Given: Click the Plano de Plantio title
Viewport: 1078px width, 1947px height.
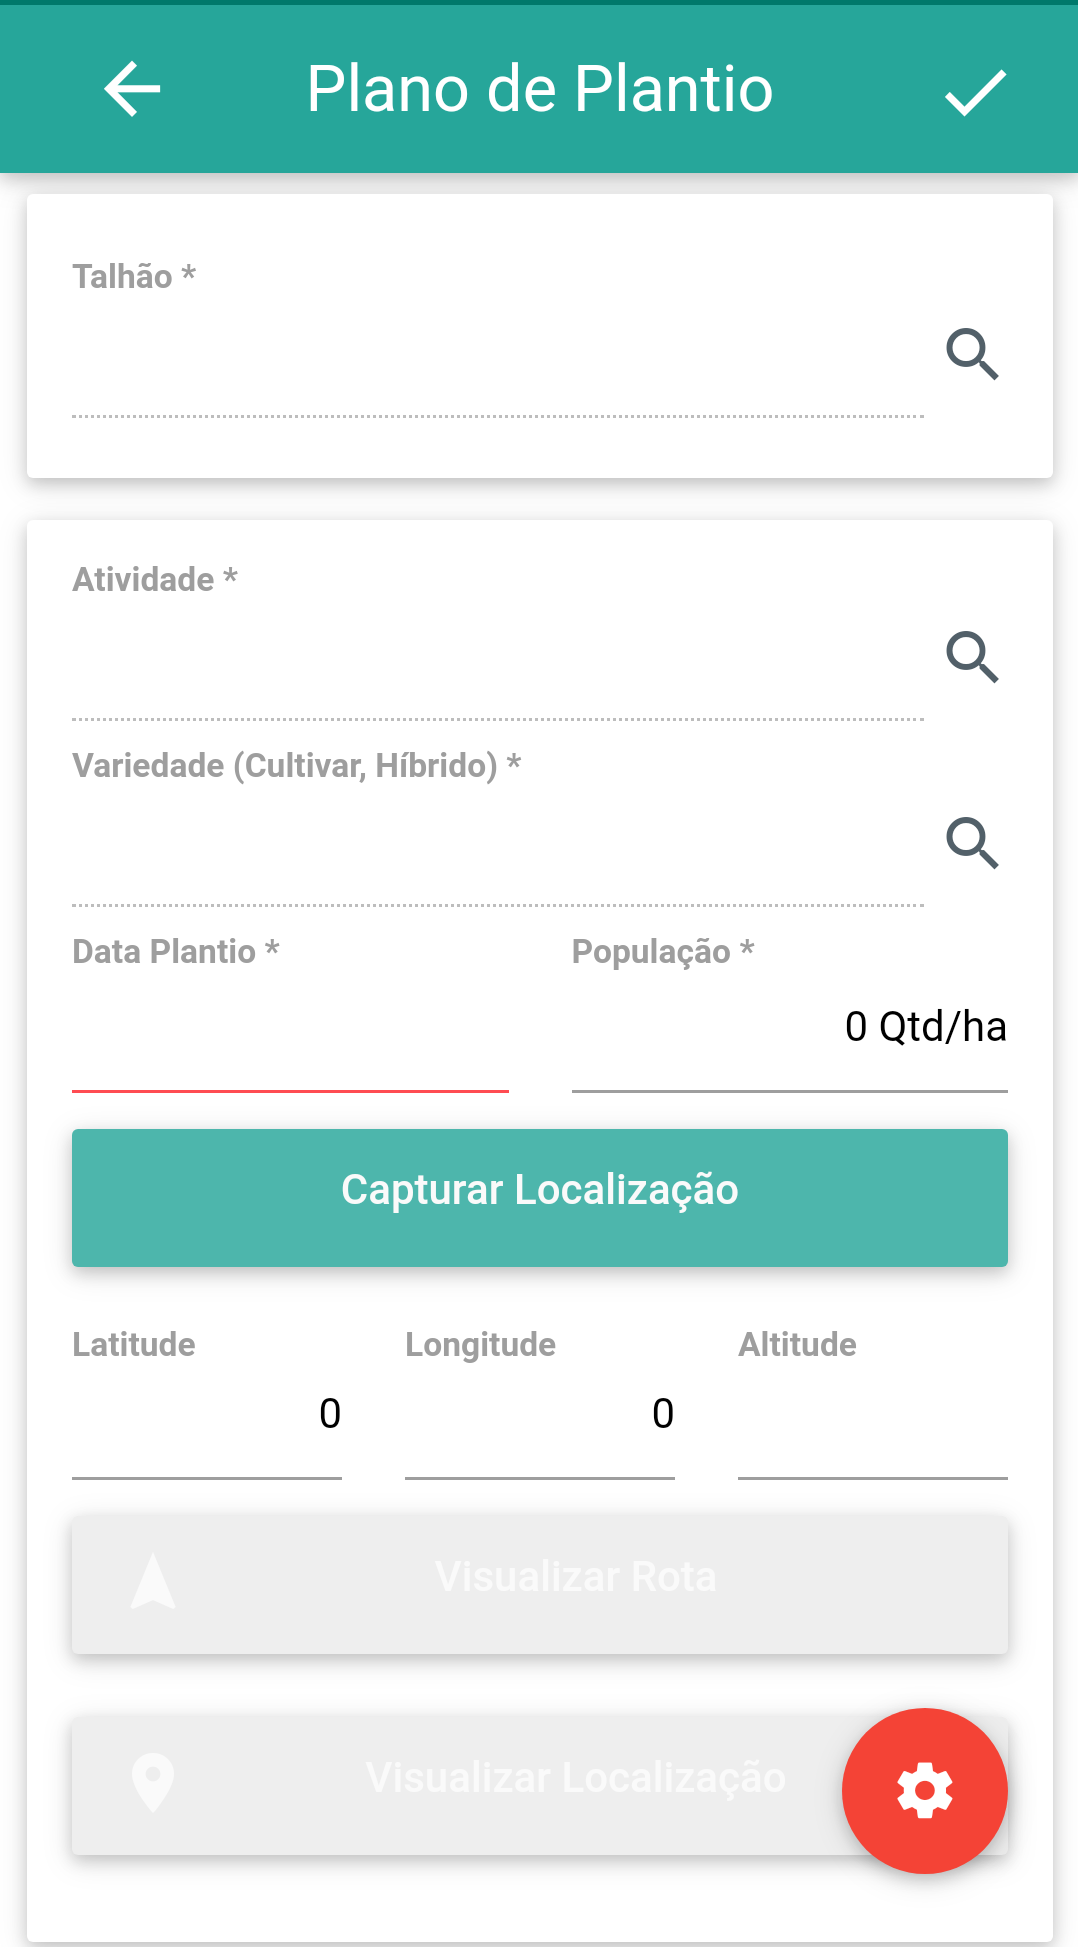Looking at the screenshot, I should [540, 89].
